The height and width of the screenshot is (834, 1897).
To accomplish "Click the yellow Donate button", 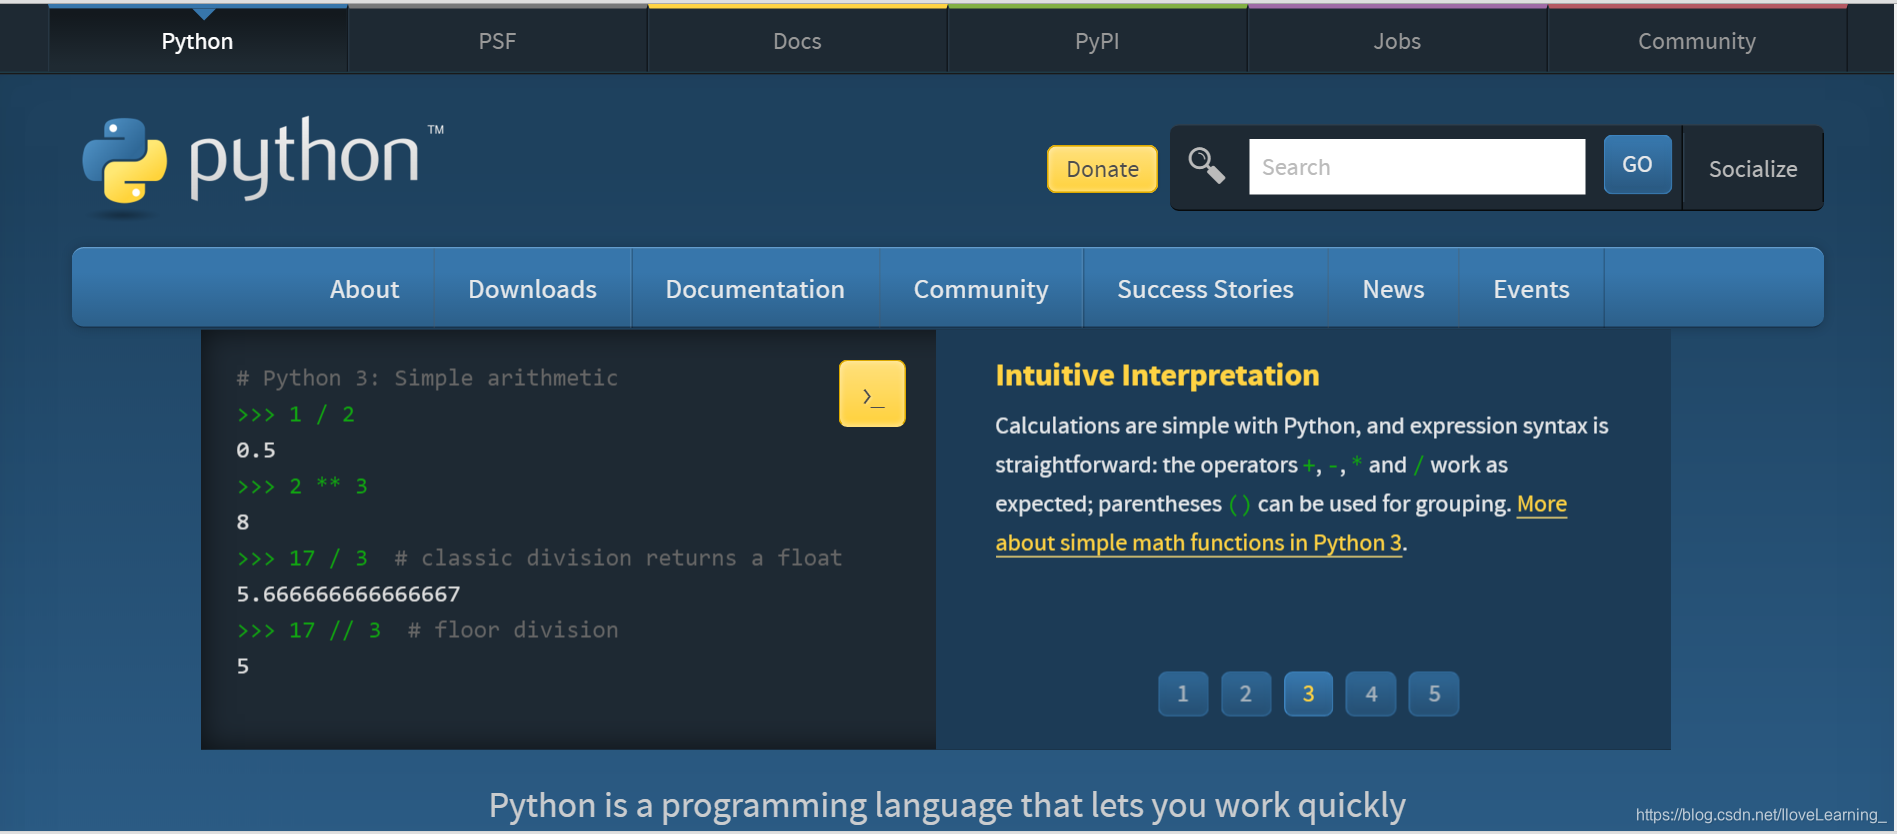I will pos(1102,169).
